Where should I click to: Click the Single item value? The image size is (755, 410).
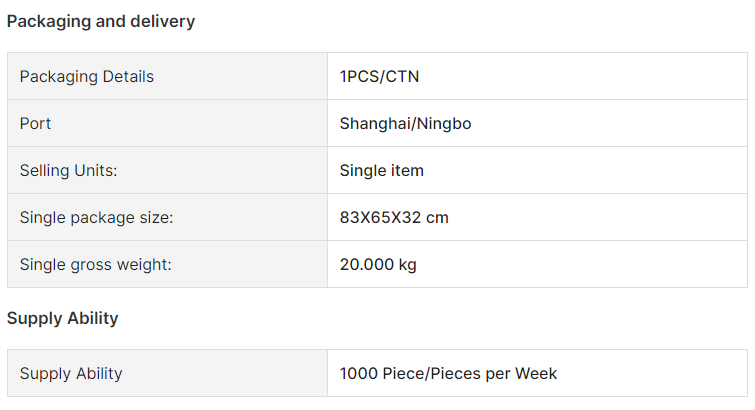tap(382, 171)
